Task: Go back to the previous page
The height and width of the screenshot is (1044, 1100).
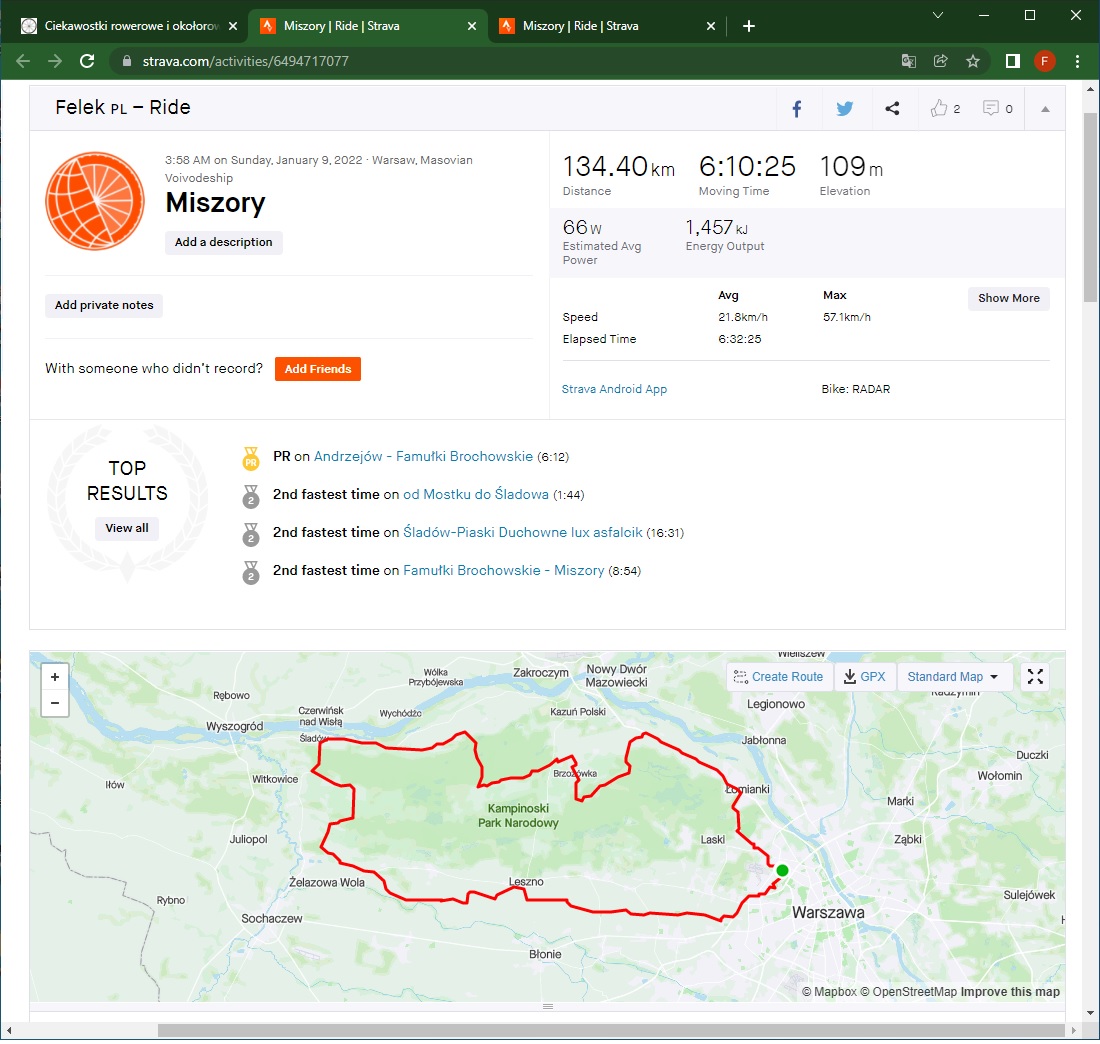Action: coord(23,61)
